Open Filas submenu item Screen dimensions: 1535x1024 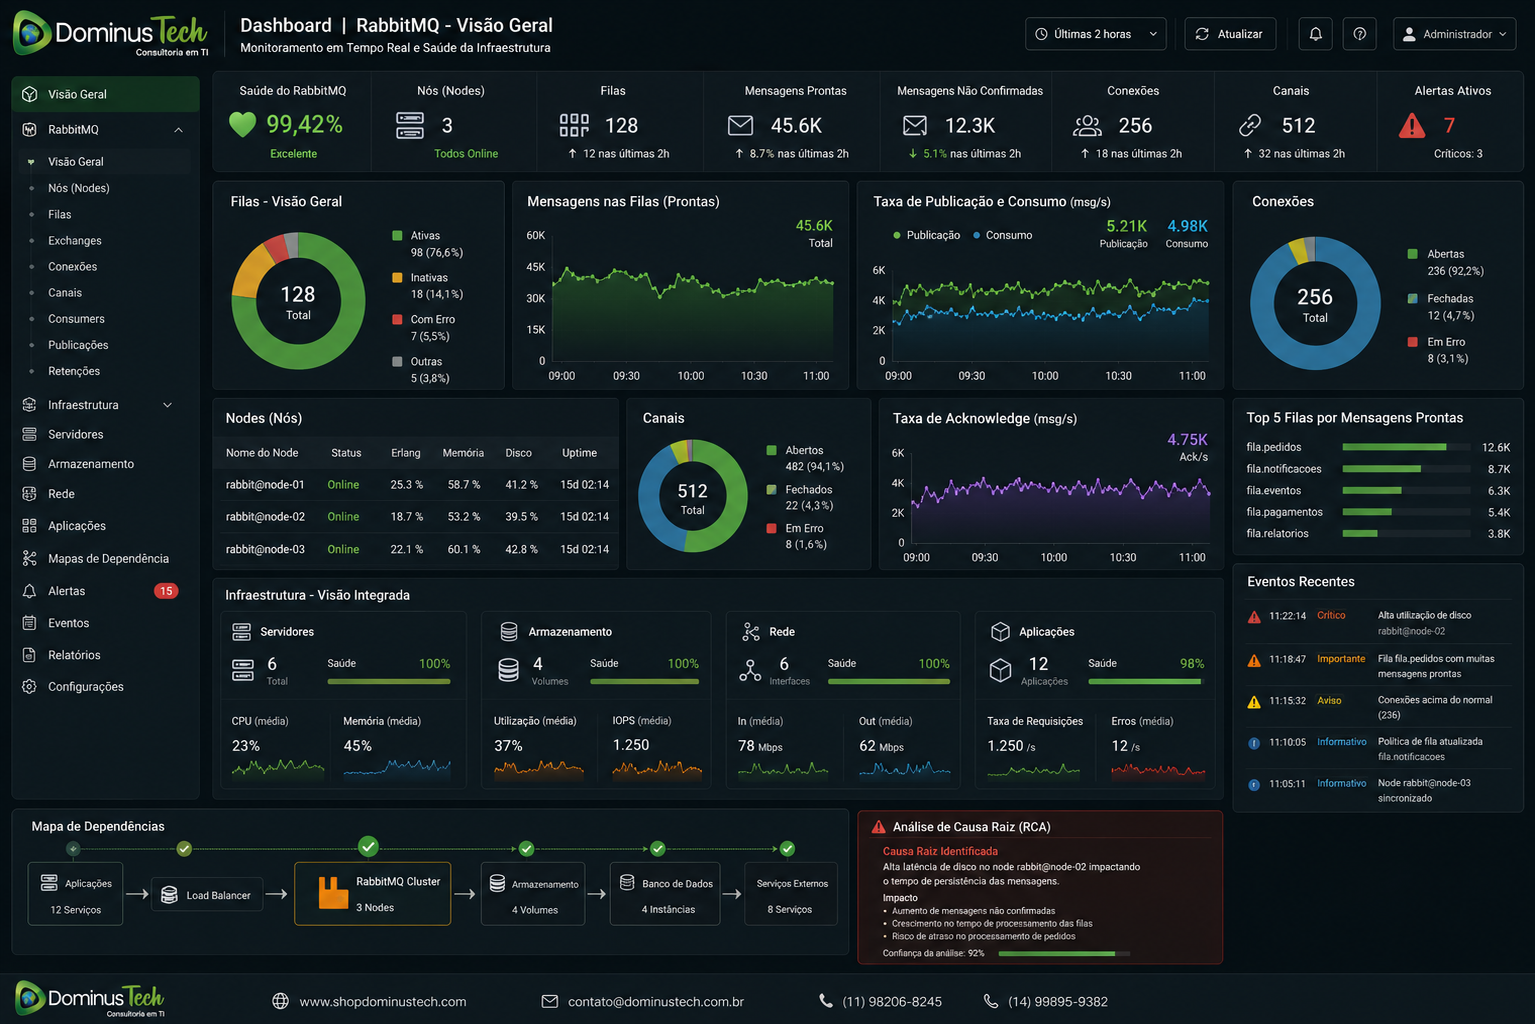click(x=60, y=214)
